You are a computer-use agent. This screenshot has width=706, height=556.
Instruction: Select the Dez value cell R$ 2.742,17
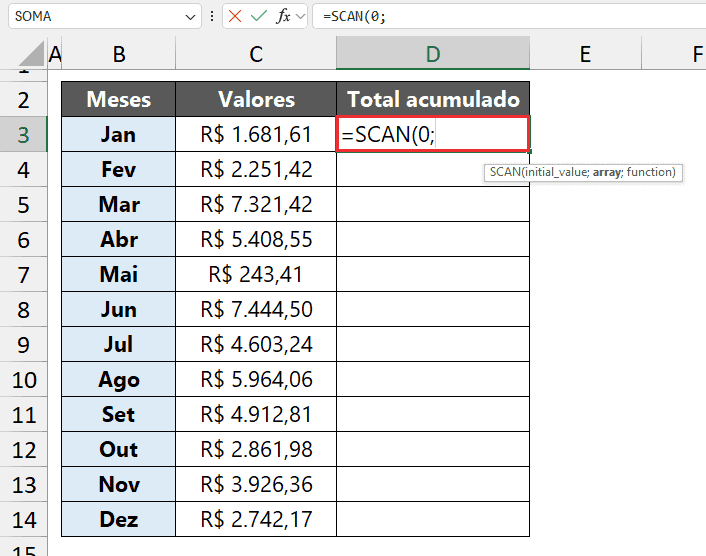point(256,519)
